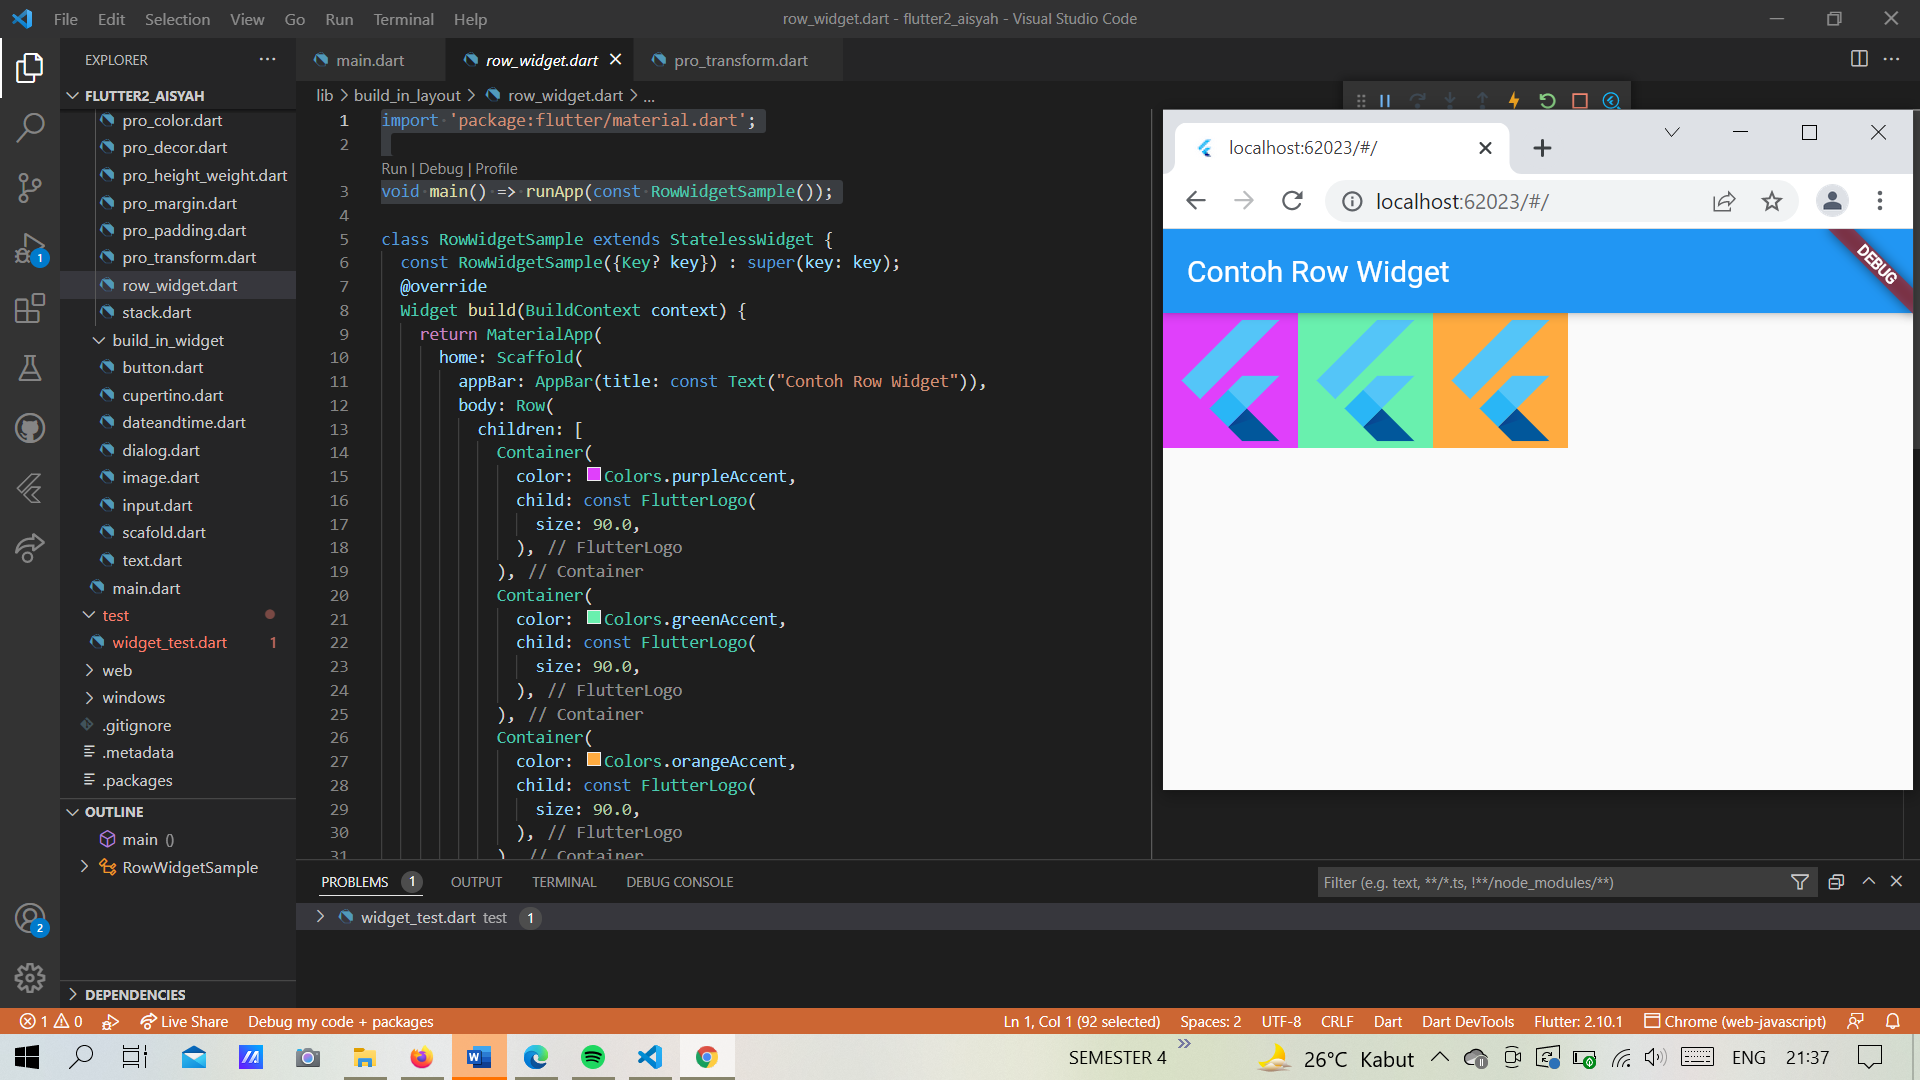
Task: Toggle the Problems filter icon
Action: click(1800, 882)
